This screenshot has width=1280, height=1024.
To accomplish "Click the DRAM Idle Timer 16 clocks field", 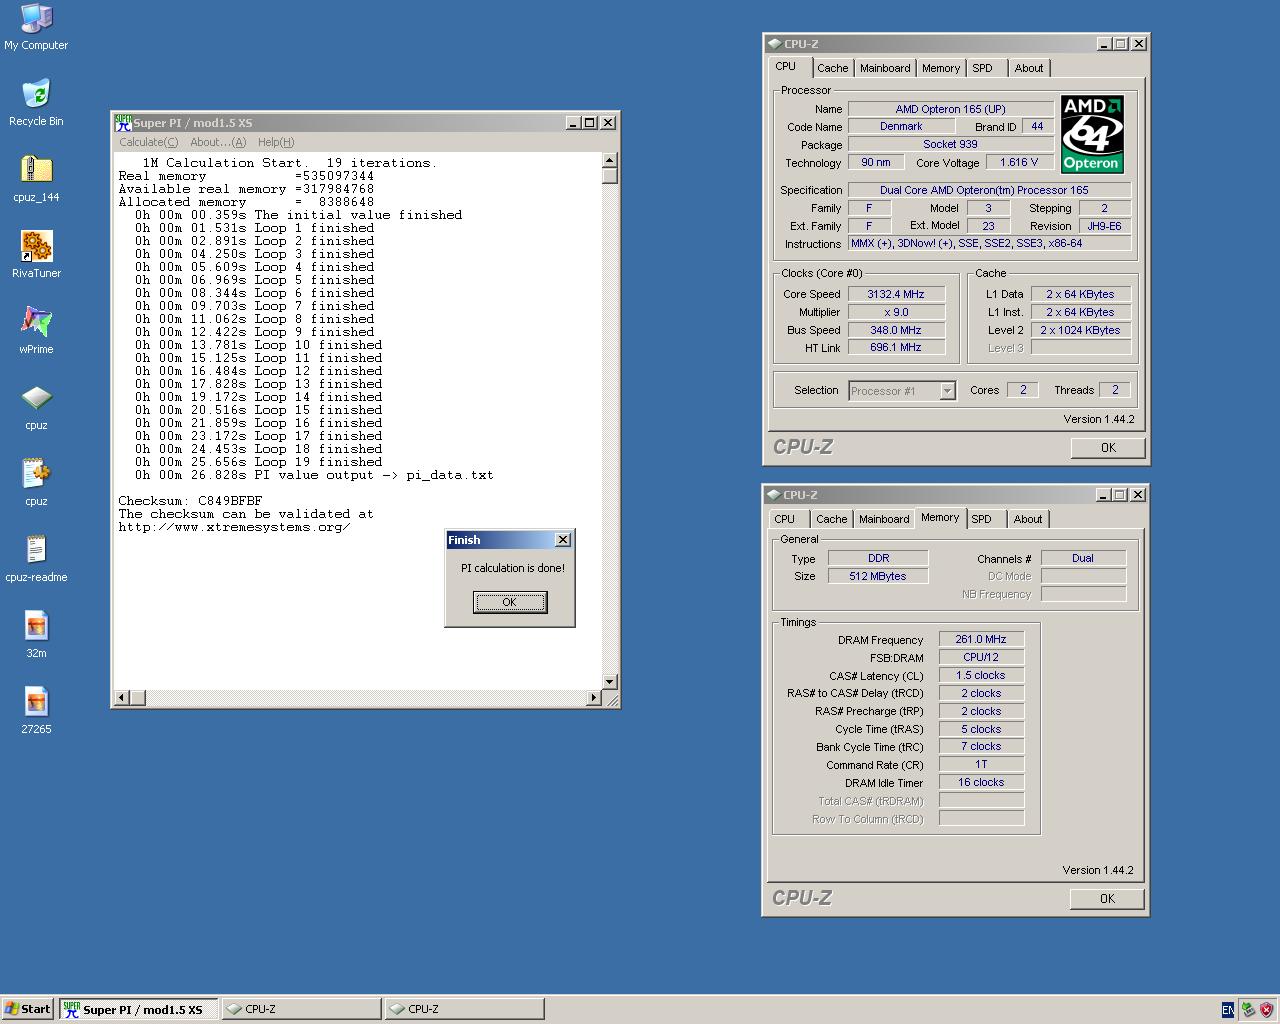I will click(x=981, y=782).
